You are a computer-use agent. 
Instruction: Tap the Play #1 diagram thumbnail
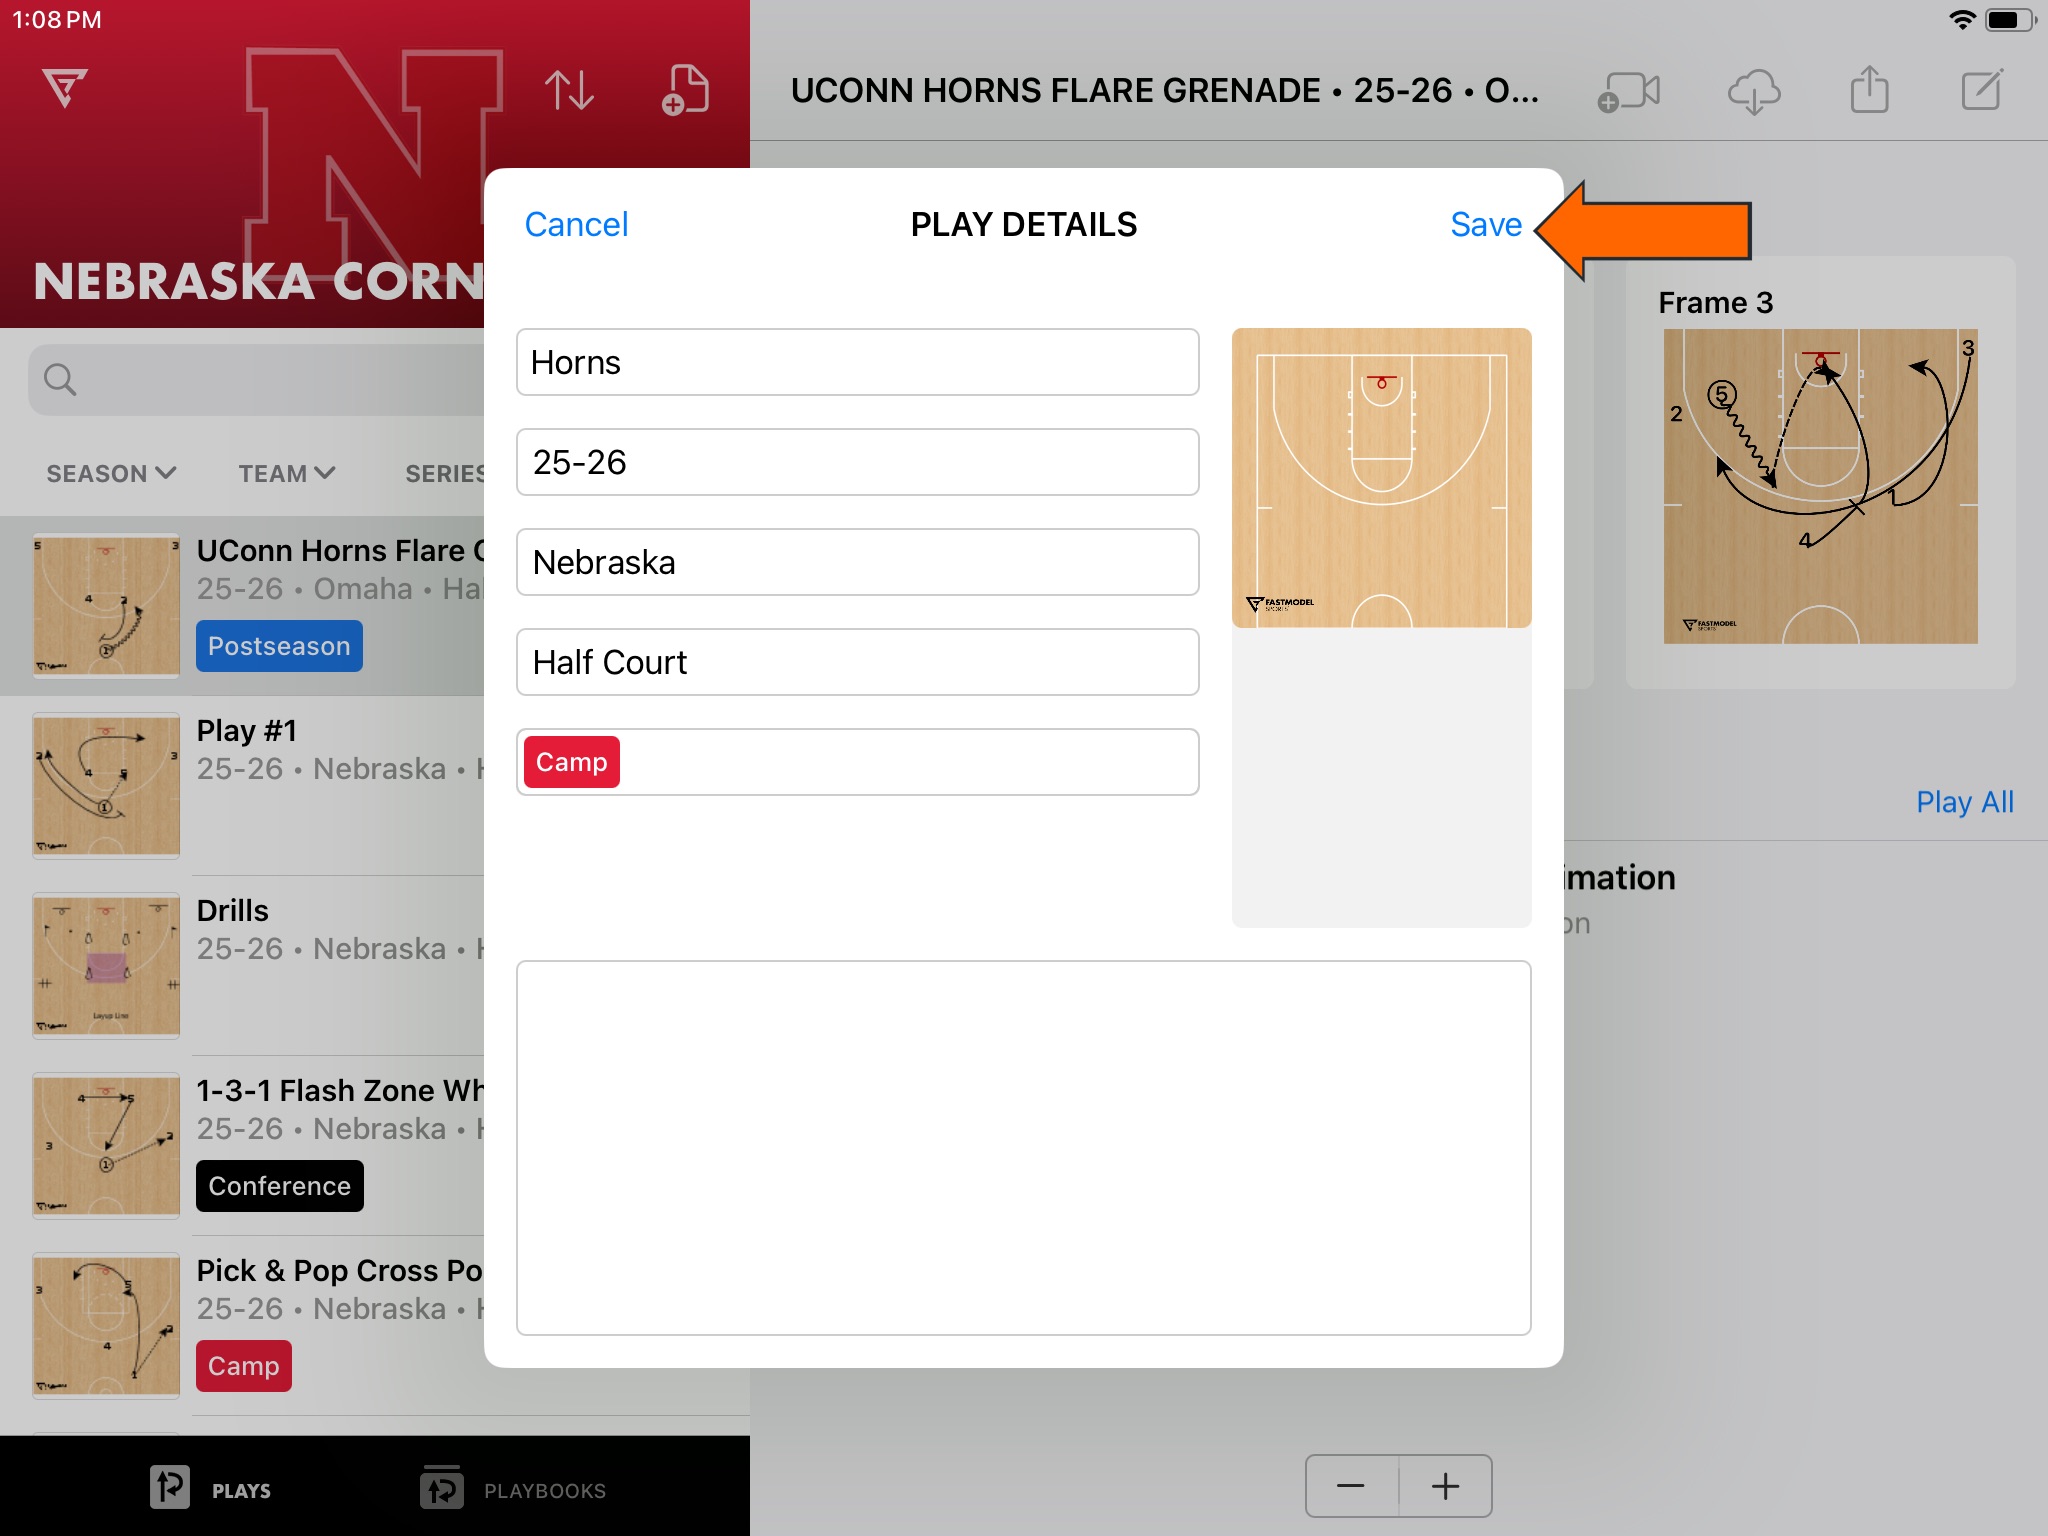(106, 786)
